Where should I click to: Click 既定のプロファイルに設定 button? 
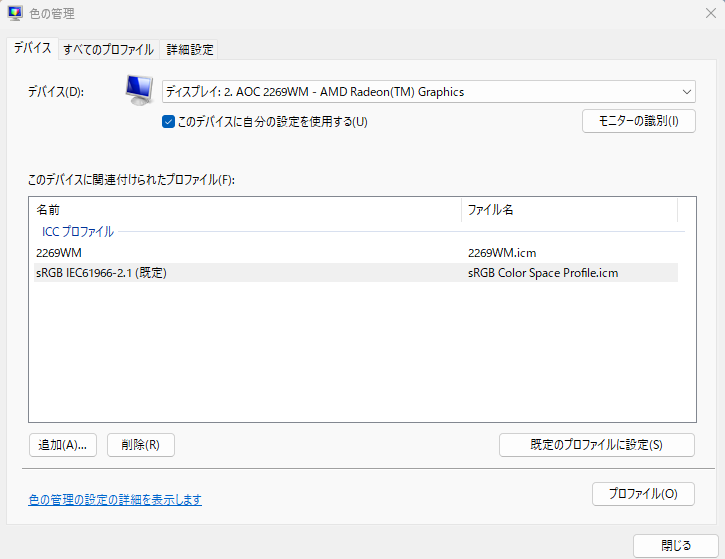click(596, 445)
